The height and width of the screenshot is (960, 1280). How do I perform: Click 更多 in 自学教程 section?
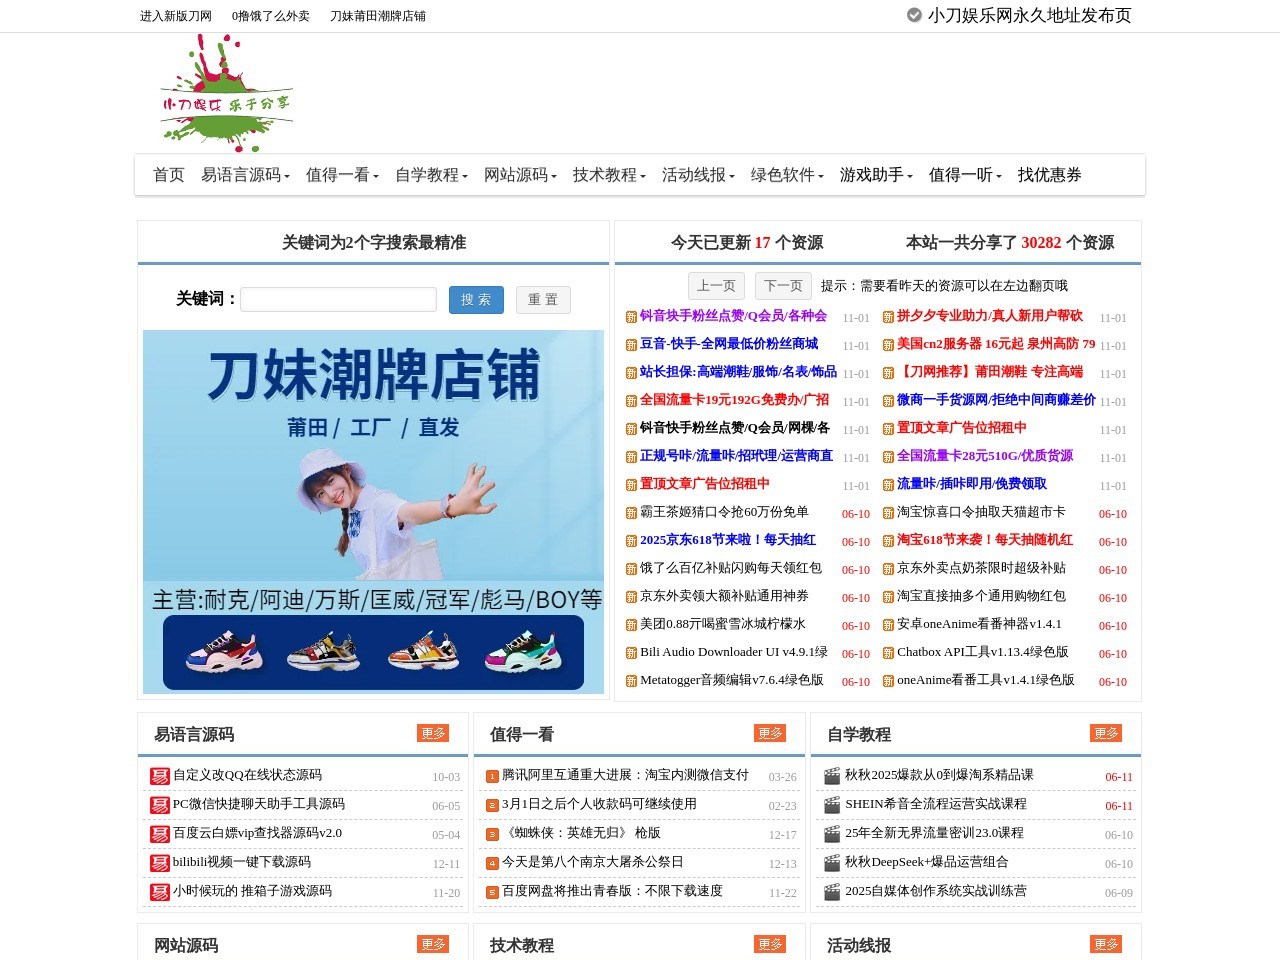(1106, 733)
